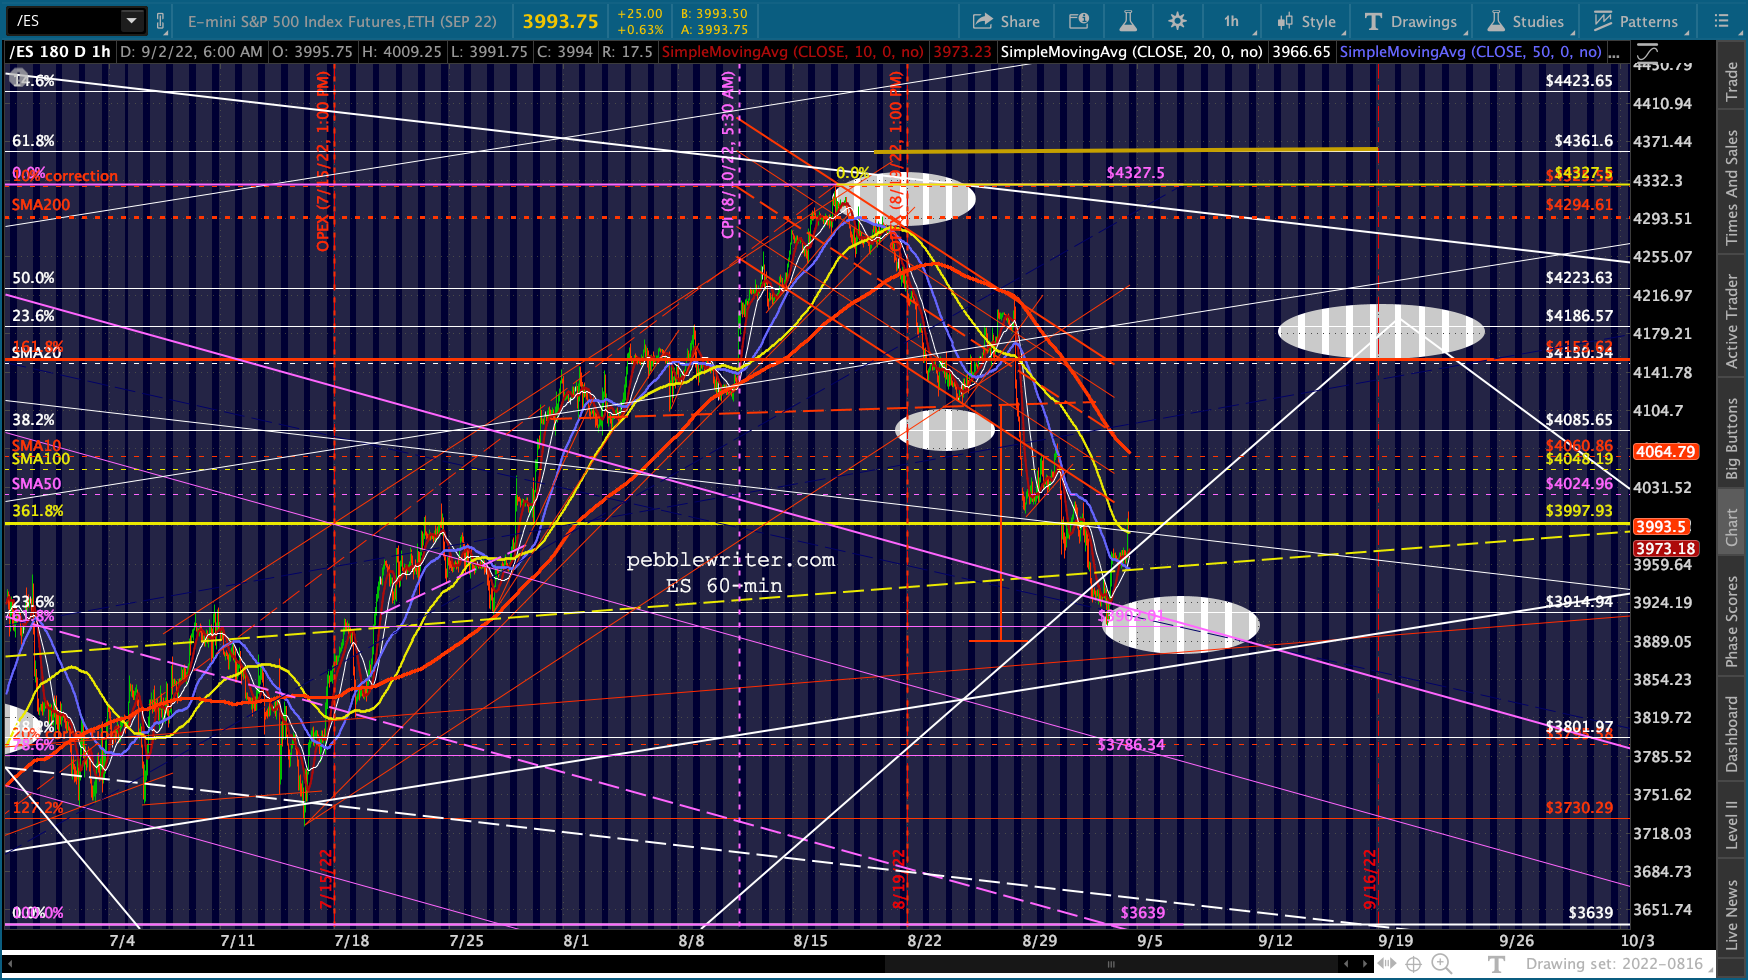Click the $4327.5 magenta level label
The height and width of the screenshot is (980, 1748).
coord(1135,173)
